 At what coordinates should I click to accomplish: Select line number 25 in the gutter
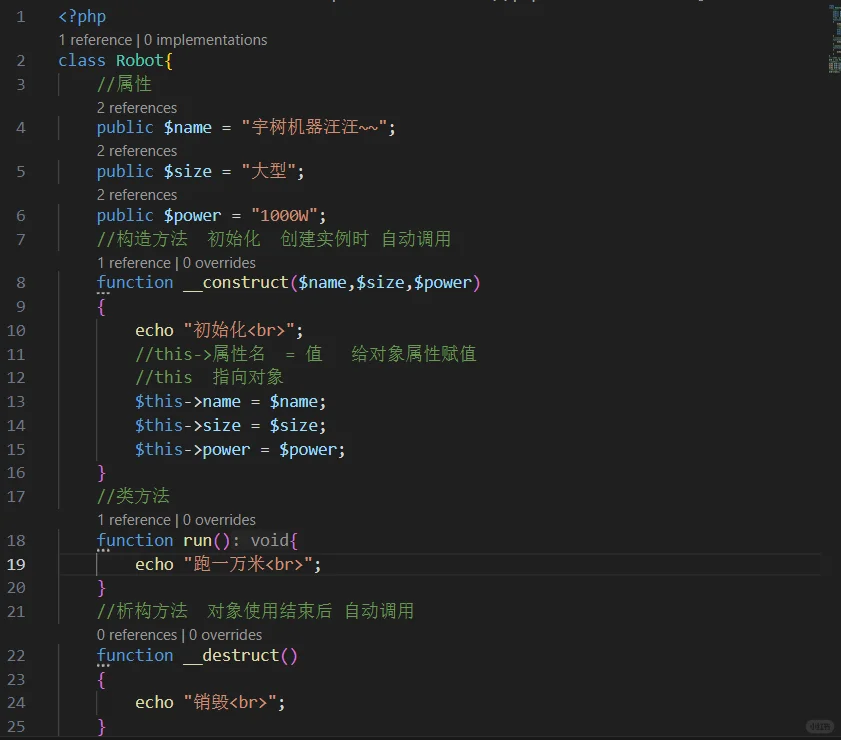coord(16,727)
